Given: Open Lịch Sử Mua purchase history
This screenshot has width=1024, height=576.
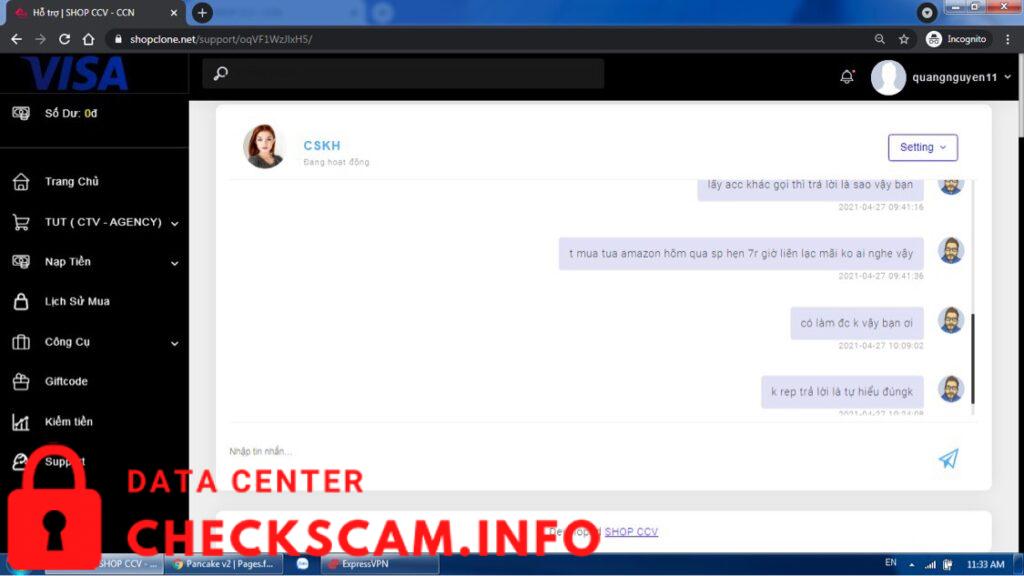Looking at the screenshot, I should point(77,302).
